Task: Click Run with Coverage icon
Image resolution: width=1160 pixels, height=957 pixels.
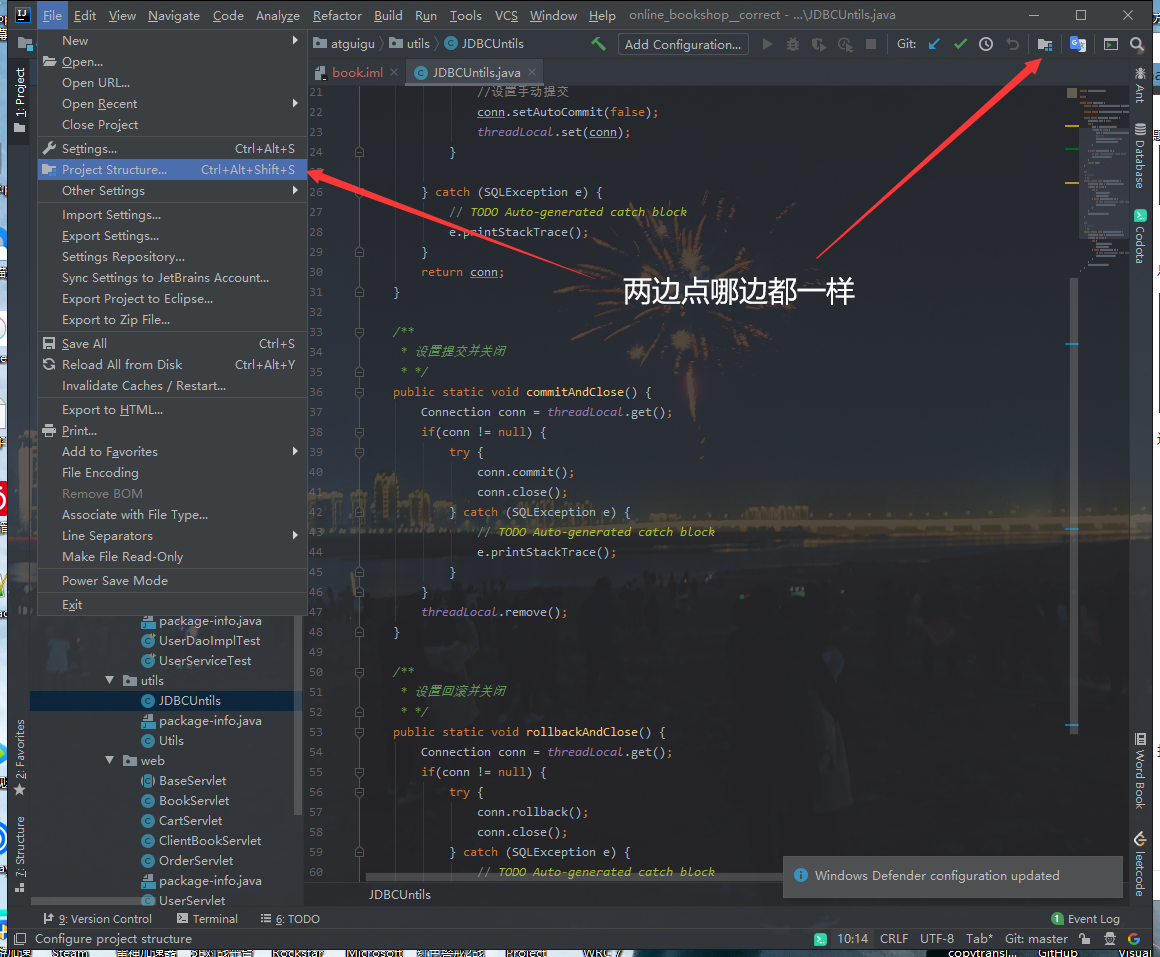Action: [819, 44]
